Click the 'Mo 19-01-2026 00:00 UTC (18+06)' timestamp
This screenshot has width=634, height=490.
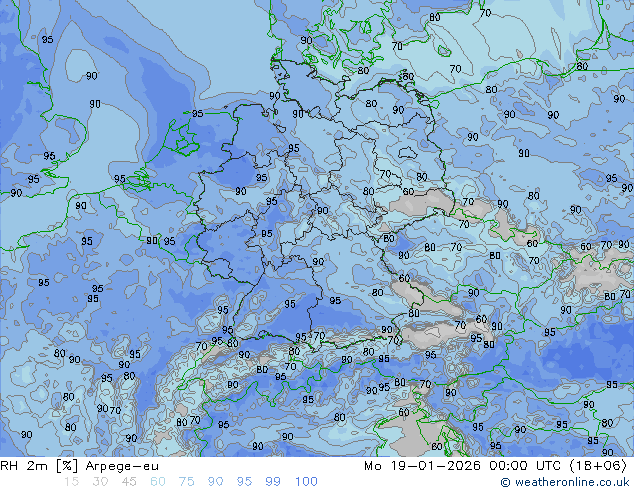pyautogui.click(x=495, y=466)
